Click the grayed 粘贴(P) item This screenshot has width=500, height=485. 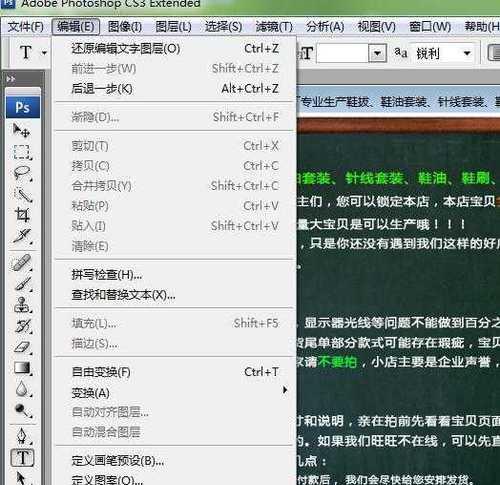175,206
